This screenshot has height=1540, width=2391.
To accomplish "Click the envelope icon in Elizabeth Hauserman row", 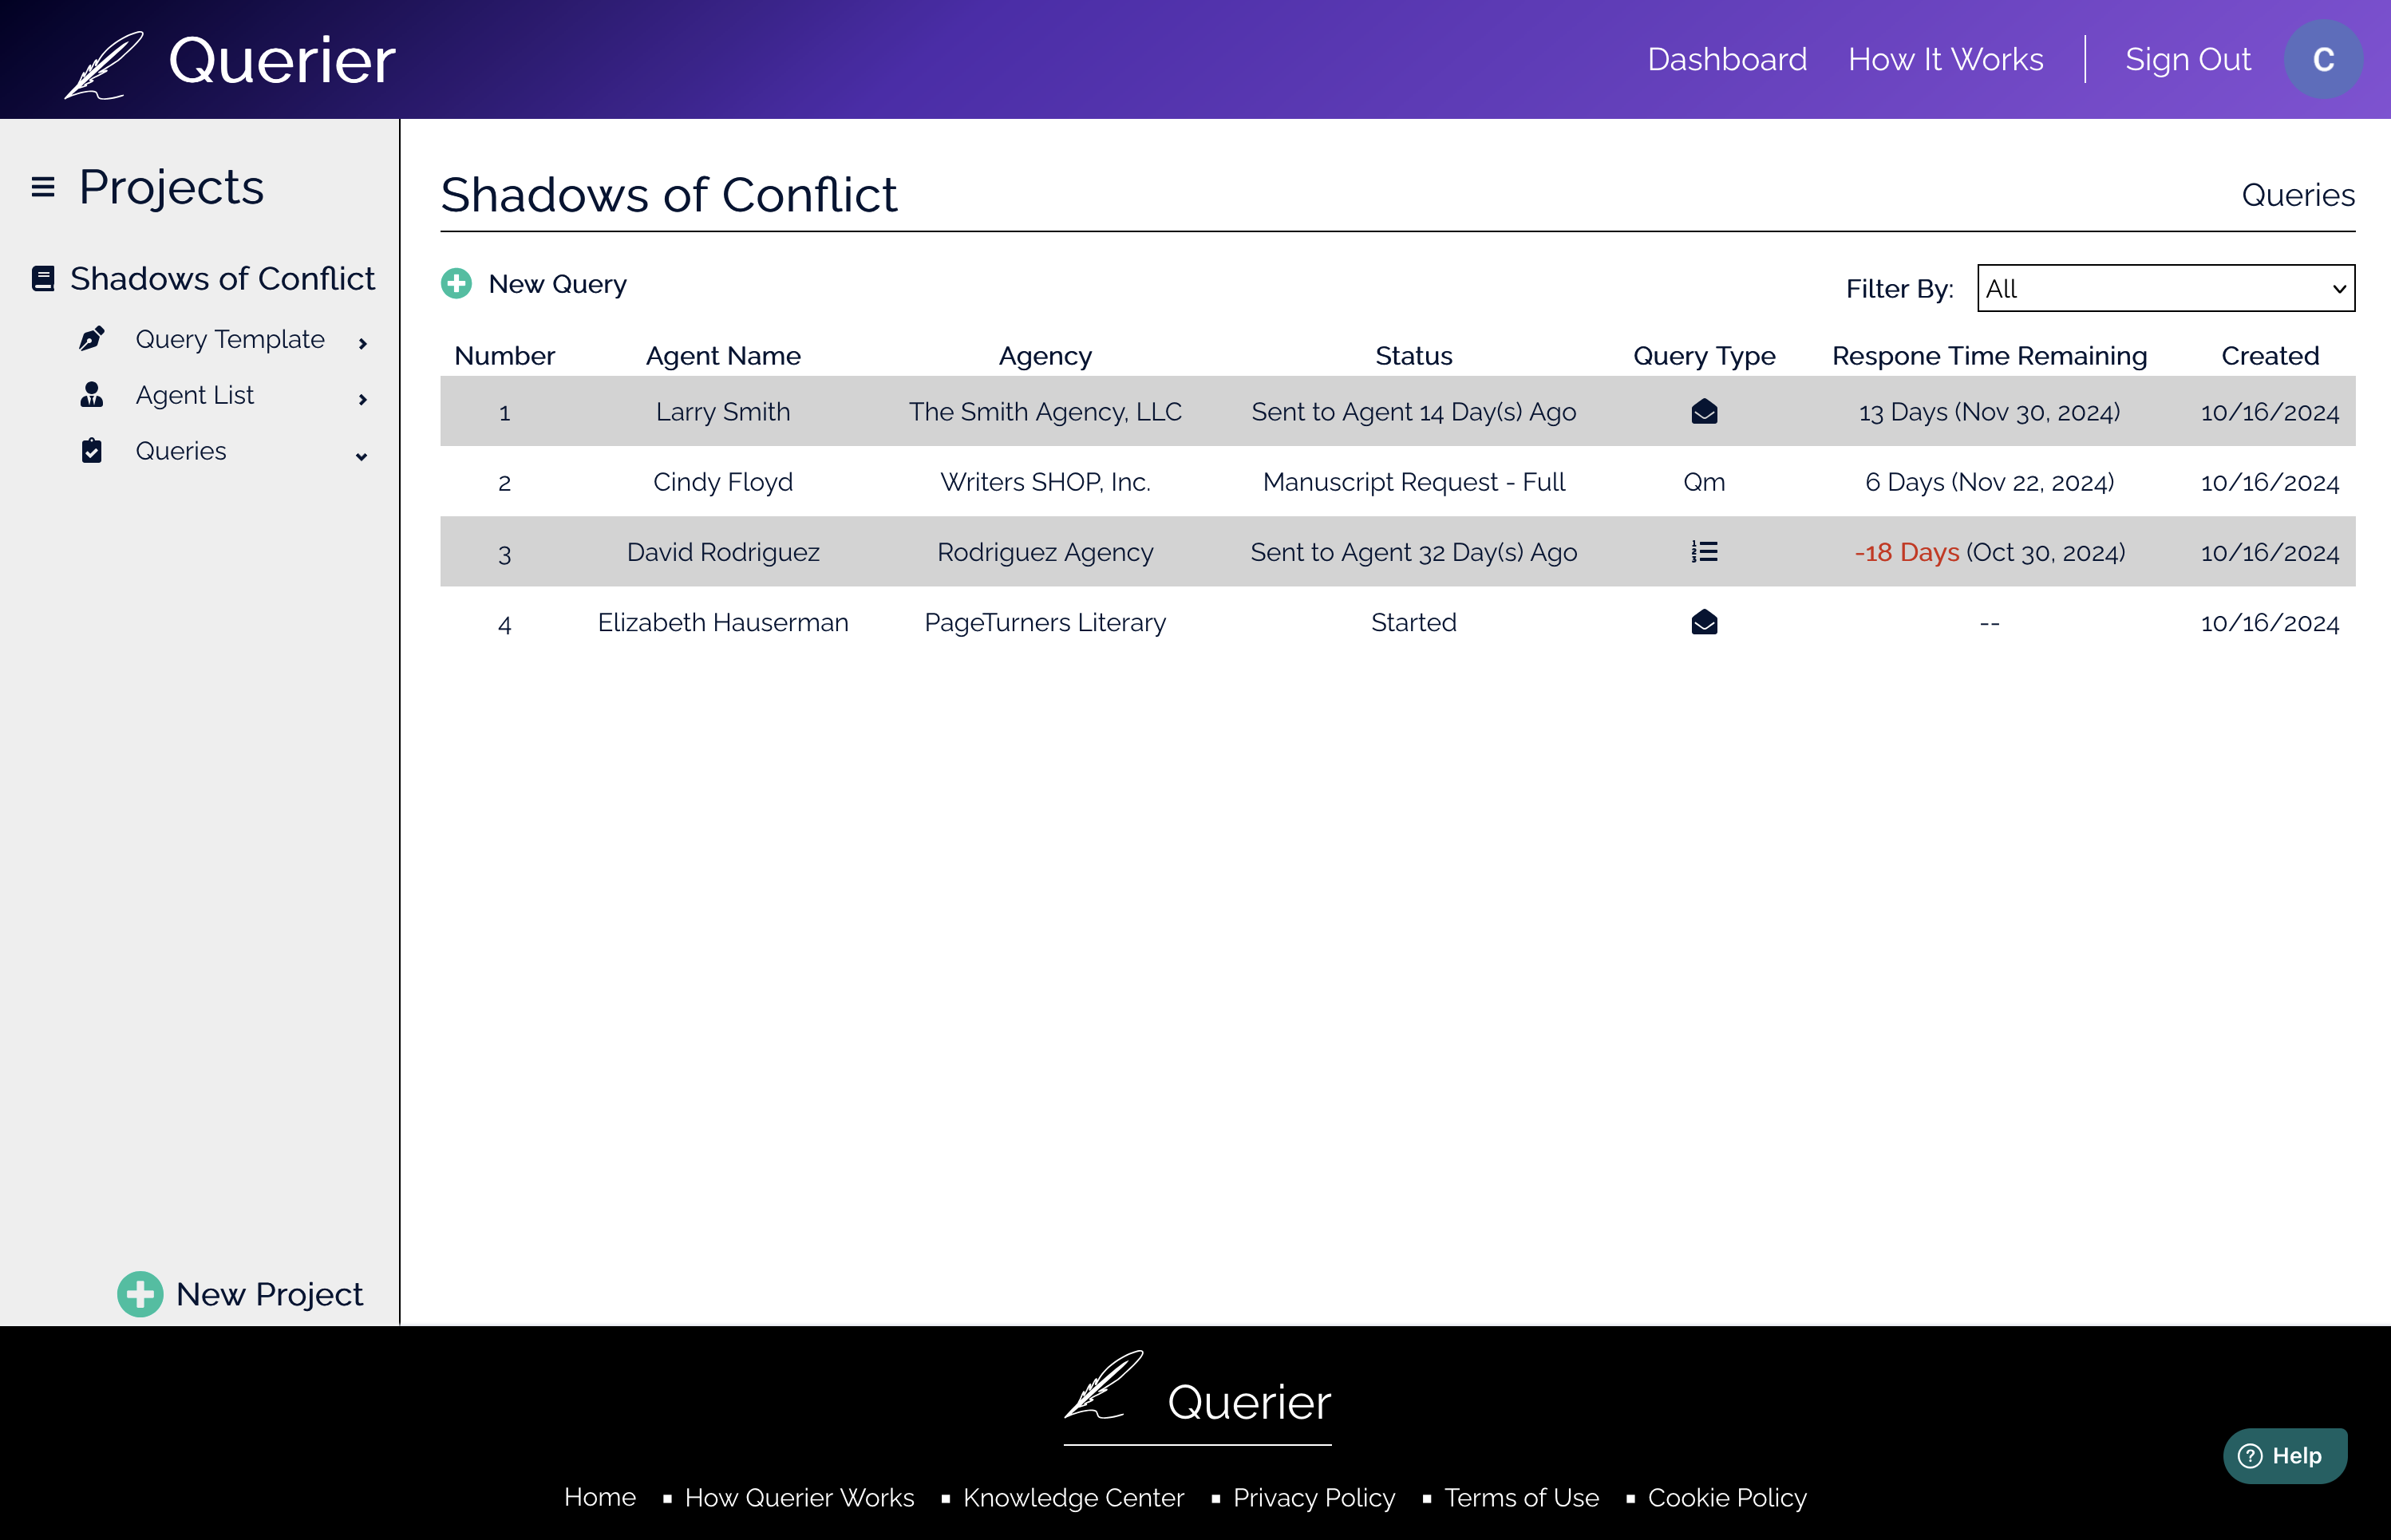I will pyautogui.click(x=1704, y=623).
